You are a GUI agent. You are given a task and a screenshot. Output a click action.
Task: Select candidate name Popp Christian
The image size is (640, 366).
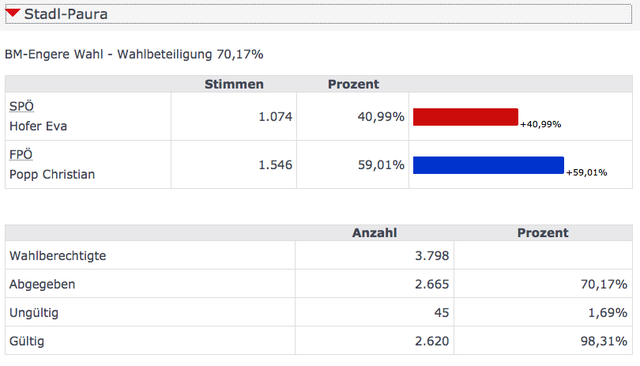click(x=52, y=174)
